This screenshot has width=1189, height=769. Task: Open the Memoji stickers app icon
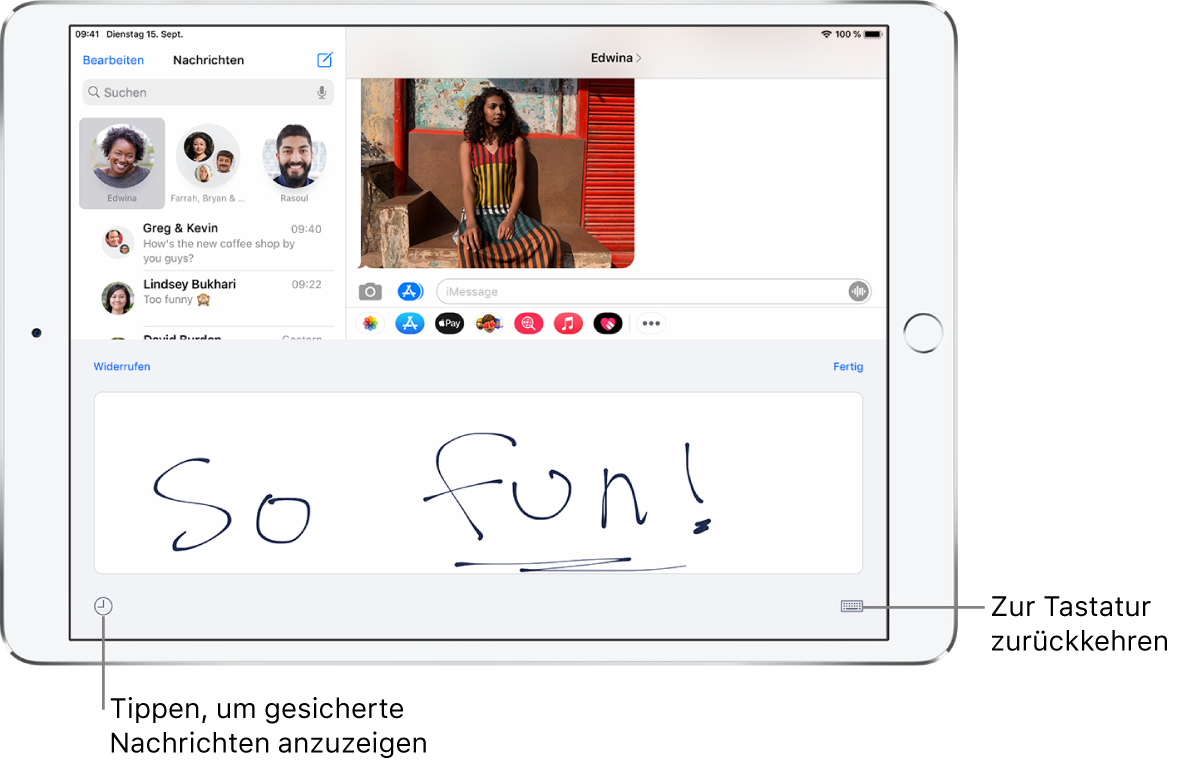[x=489, y=324]
